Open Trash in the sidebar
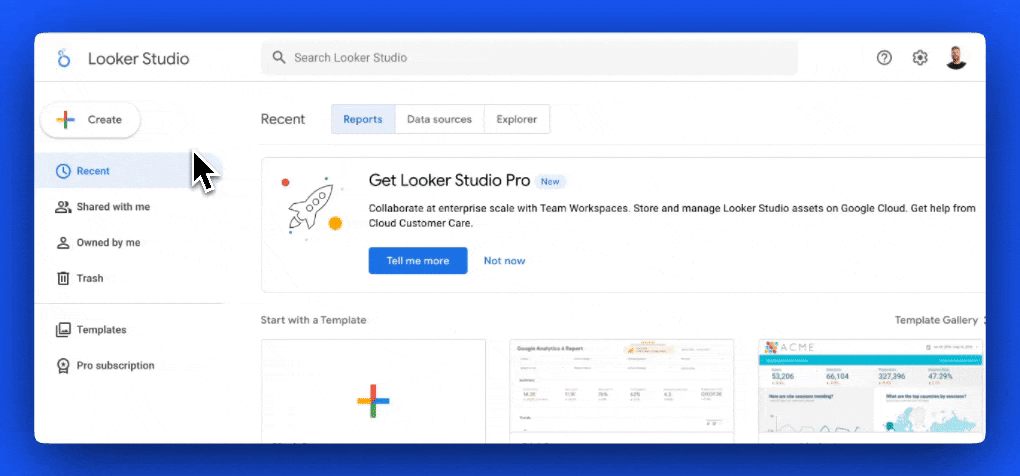1020x476 pixels. coord(128,278)
